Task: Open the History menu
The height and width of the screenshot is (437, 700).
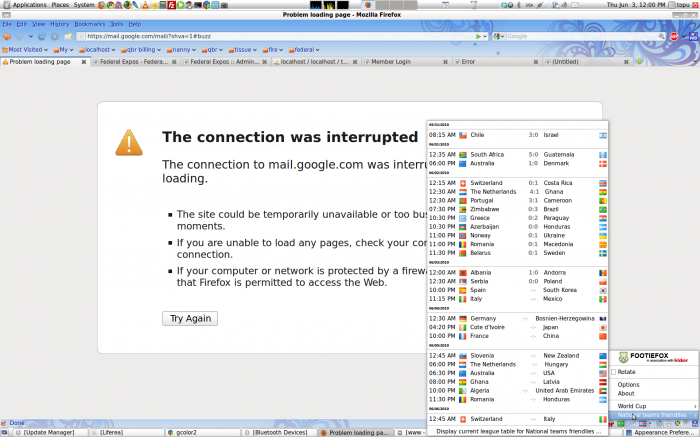Action: pos(59,24)
